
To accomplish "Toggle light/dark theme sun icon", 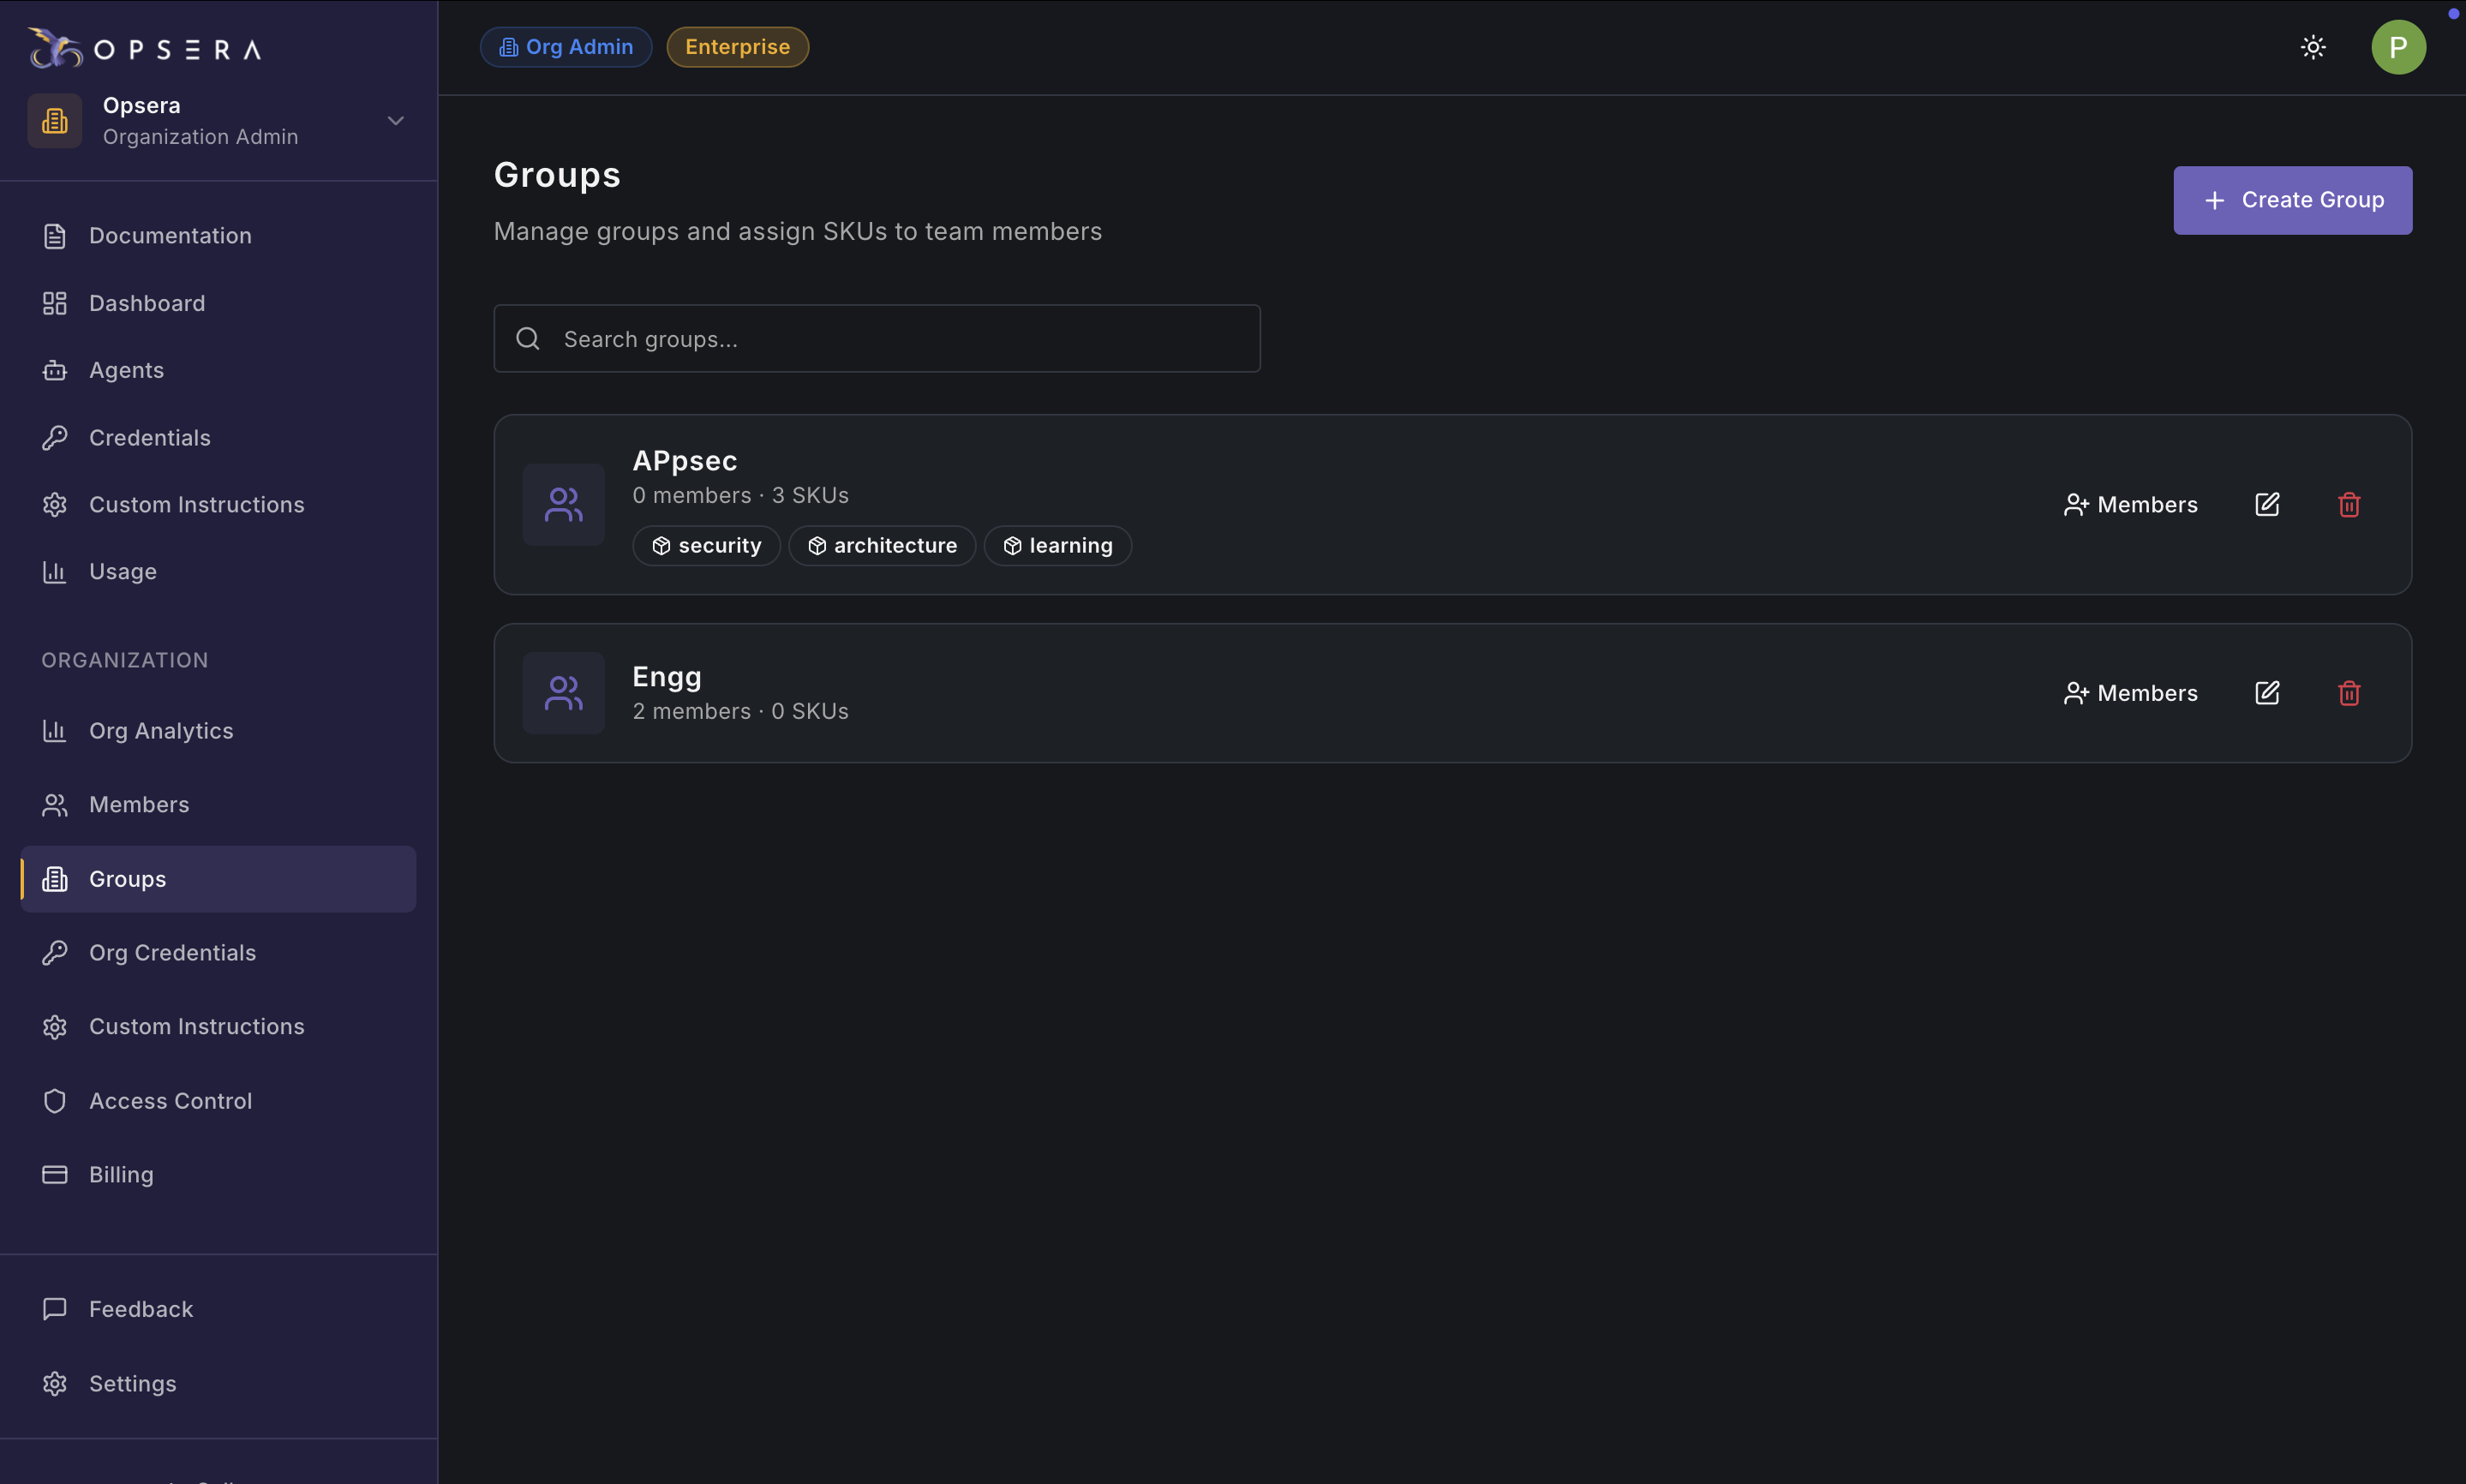I will (x=2312, y=47).
